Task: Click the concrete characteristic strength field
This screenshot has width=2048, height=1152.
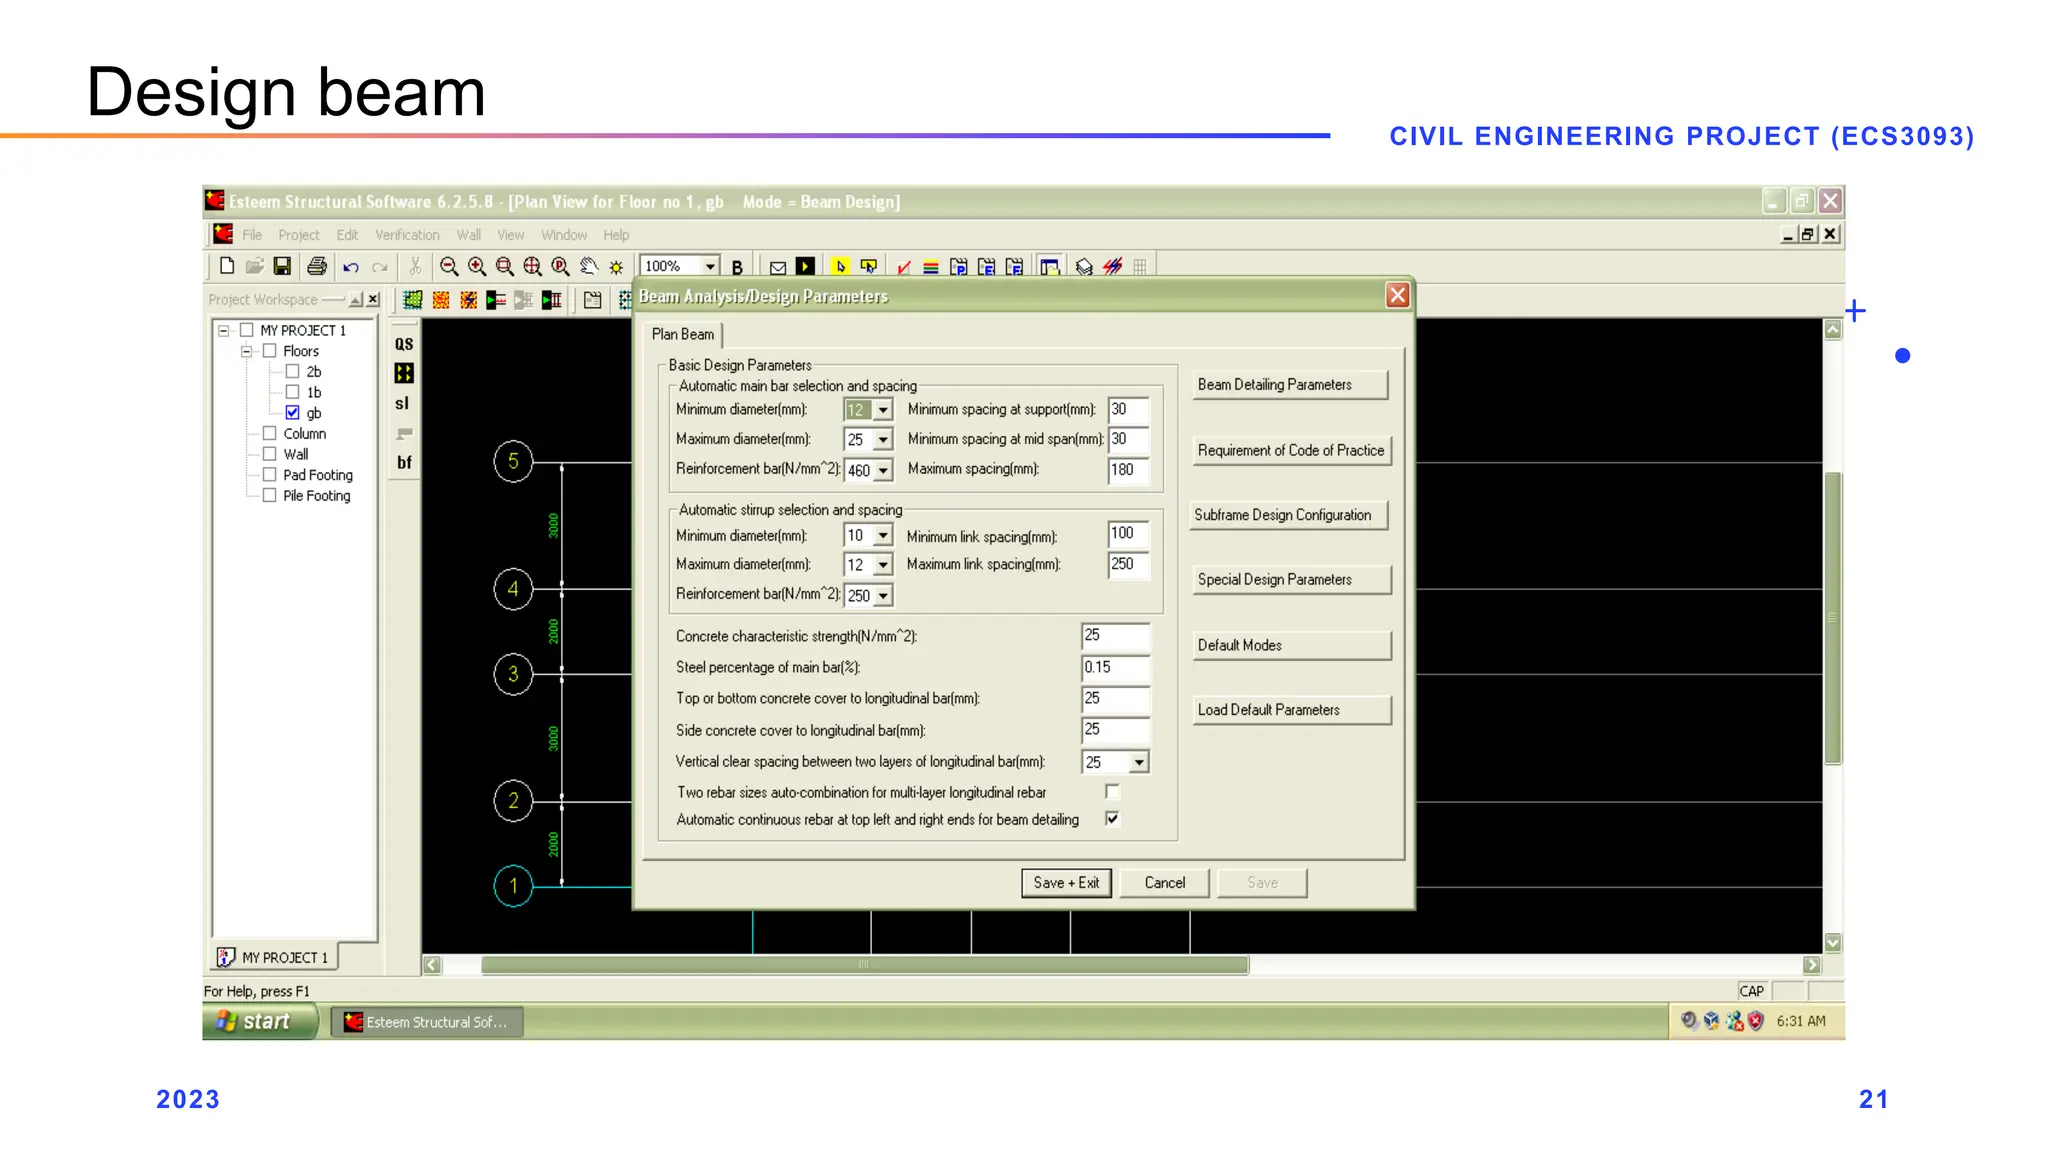Action: (1115, 636)
